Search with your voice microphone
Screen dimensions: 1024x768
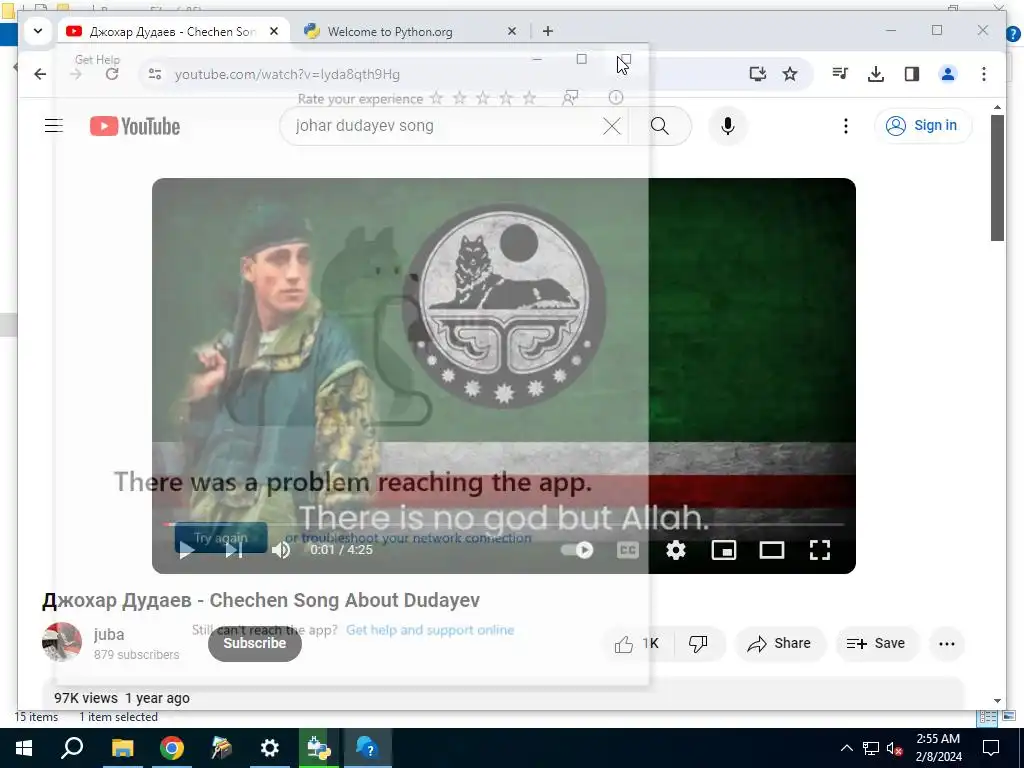(x=728, y=126)
